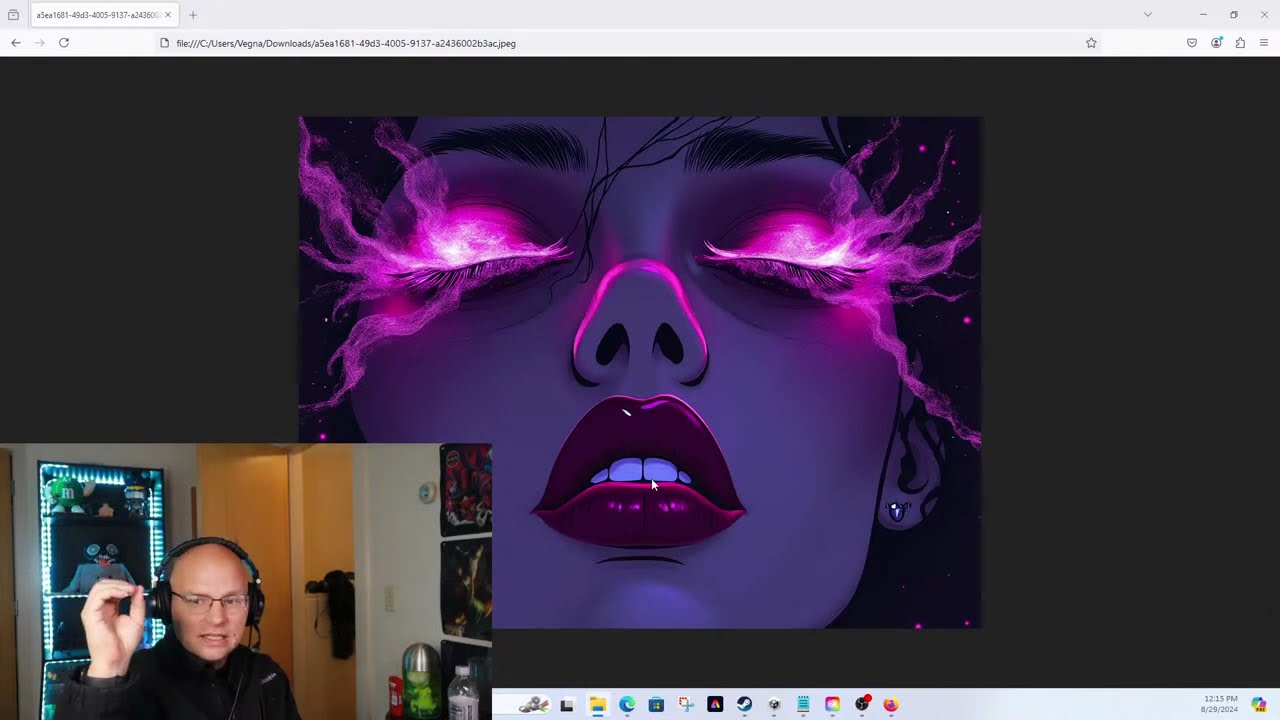Open the Firefox application menu
Image resolution: width=1280 pixels, height=720 pixels.
[x=1264, y=43]
